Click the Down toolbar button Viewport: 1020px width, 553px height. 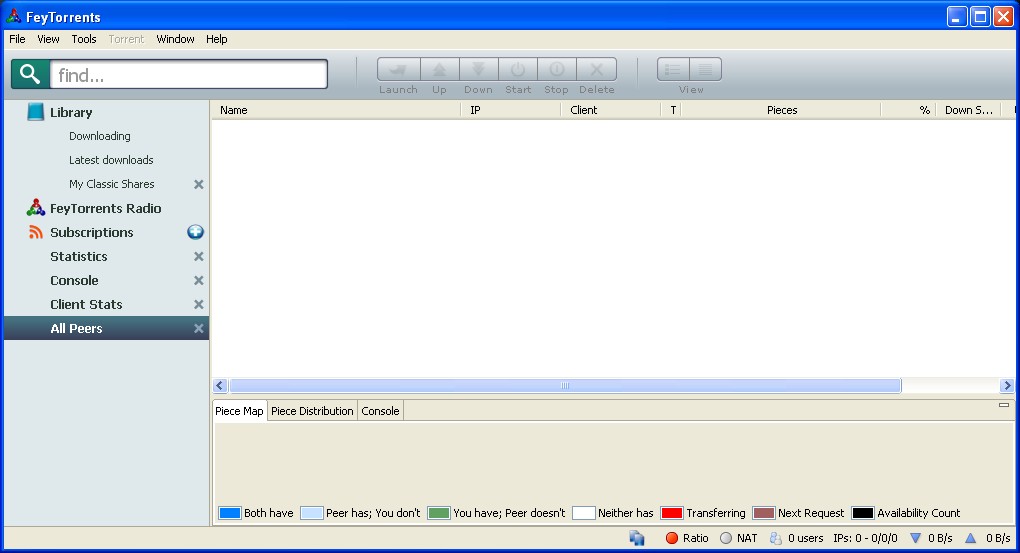tap(479, 69)
